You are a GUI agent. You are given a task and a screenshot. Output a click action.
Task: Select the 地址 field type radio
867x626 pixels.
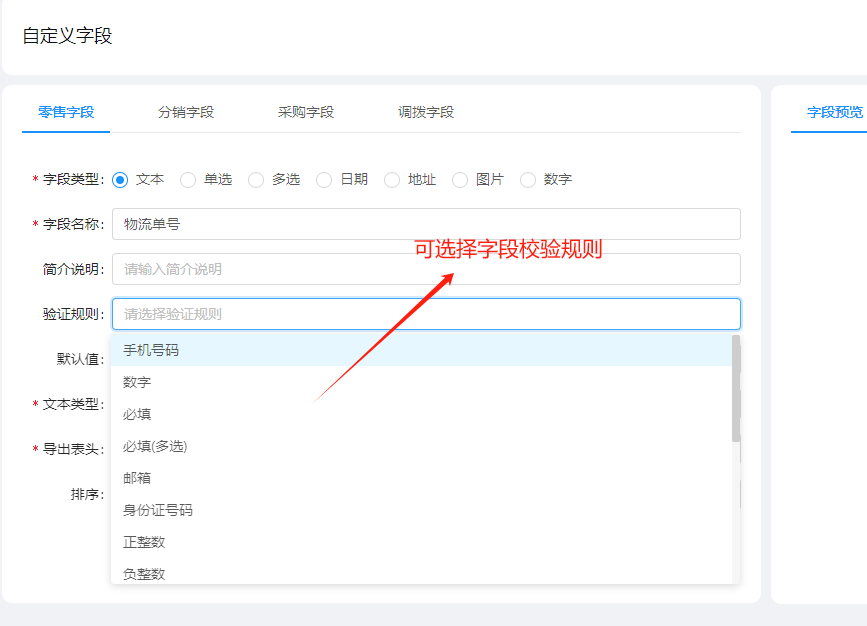click(392, 180)
